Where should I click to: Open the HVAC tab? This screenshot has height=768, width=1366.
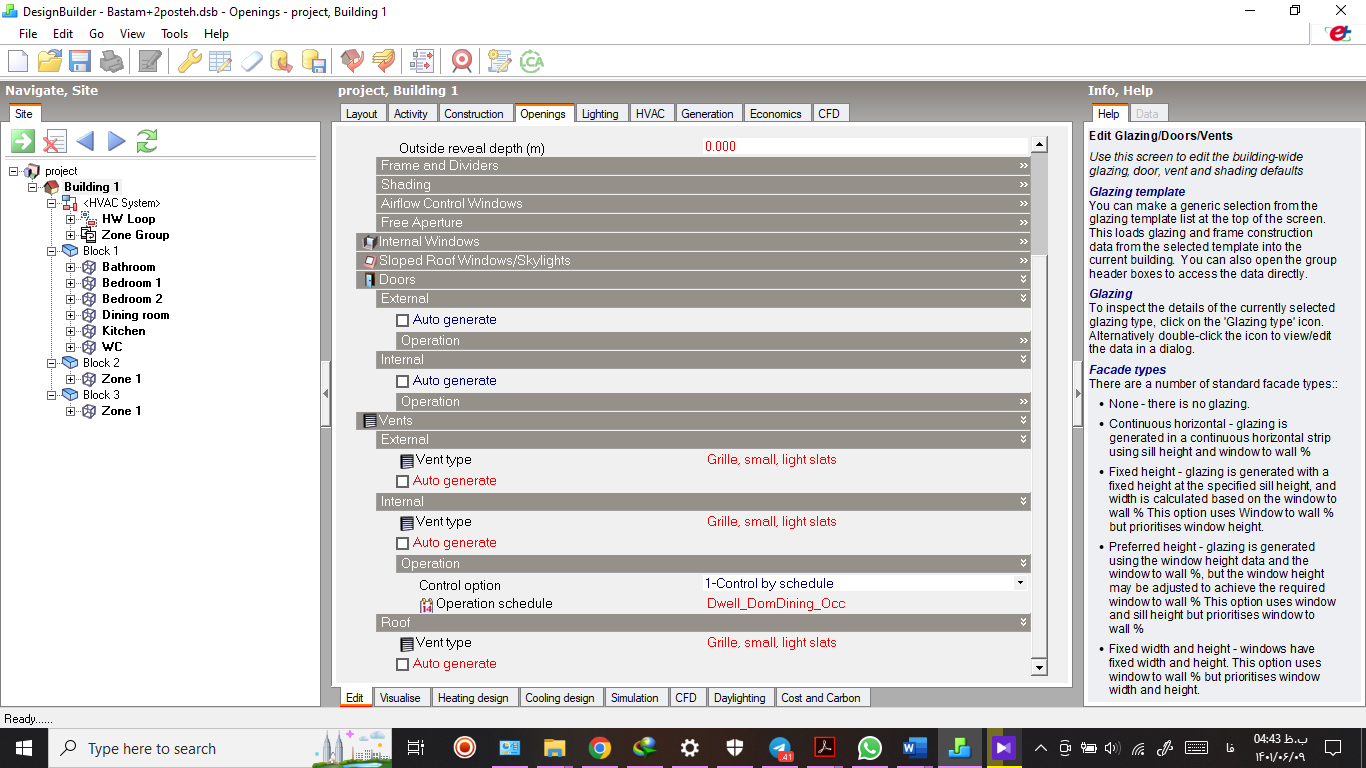(x=650, y=114)
